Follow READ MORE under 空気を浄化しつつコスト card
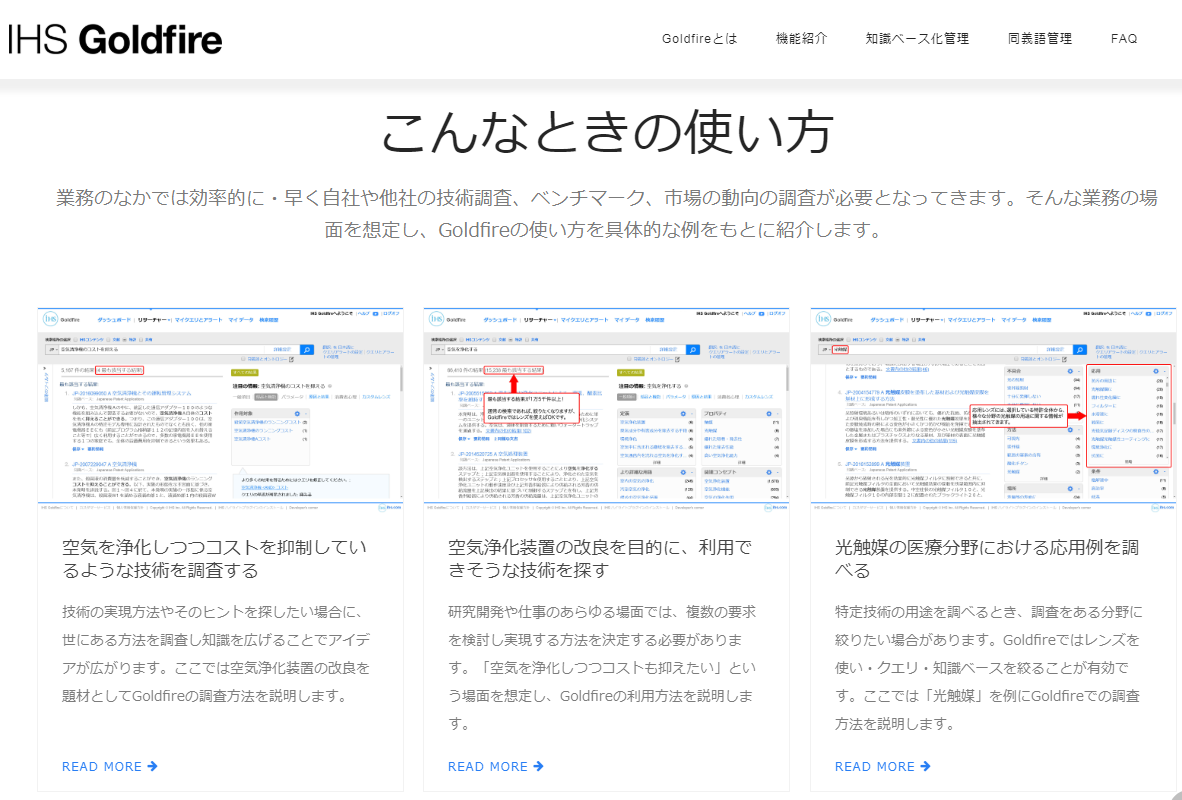This screenshot has width=1182, height=800. click(110, 766)
